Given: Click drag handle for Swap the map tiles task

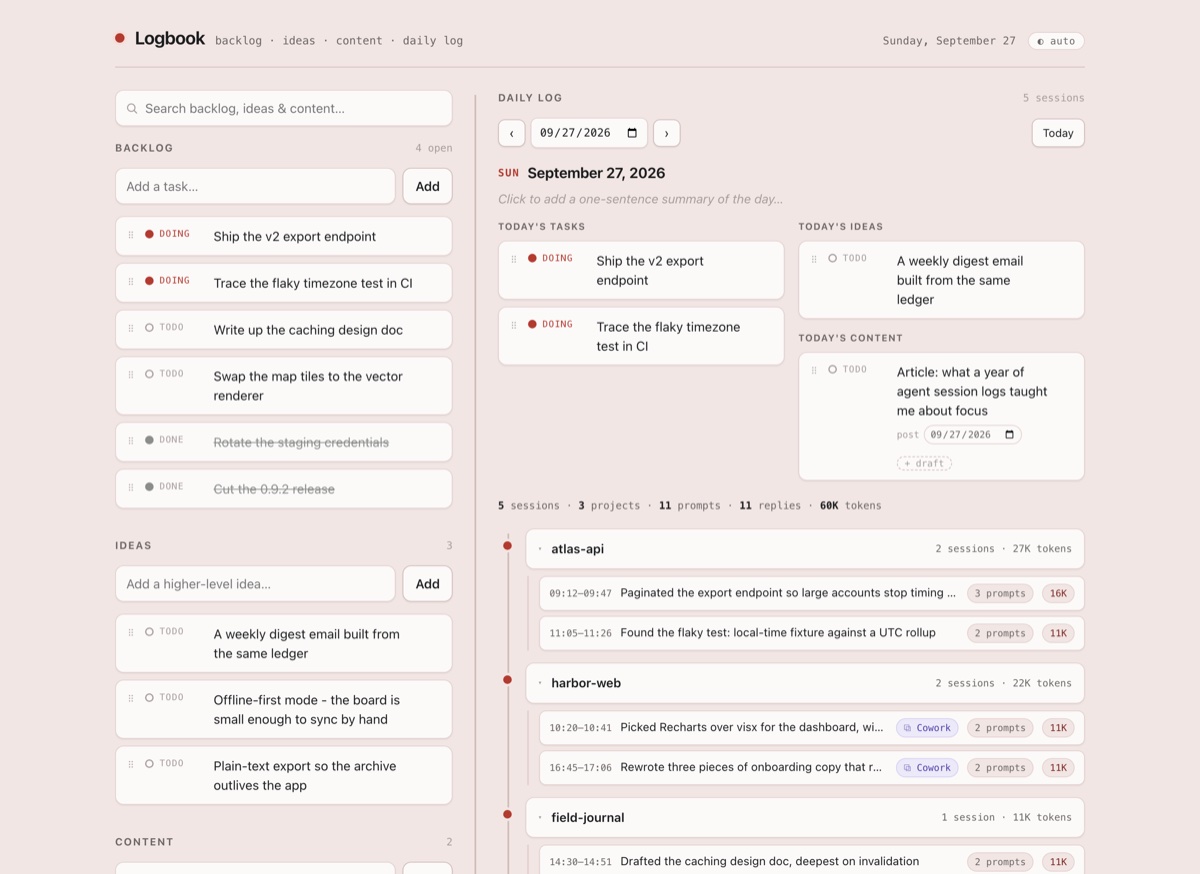Looking at the screenshot, I should [x=131, y=375].
